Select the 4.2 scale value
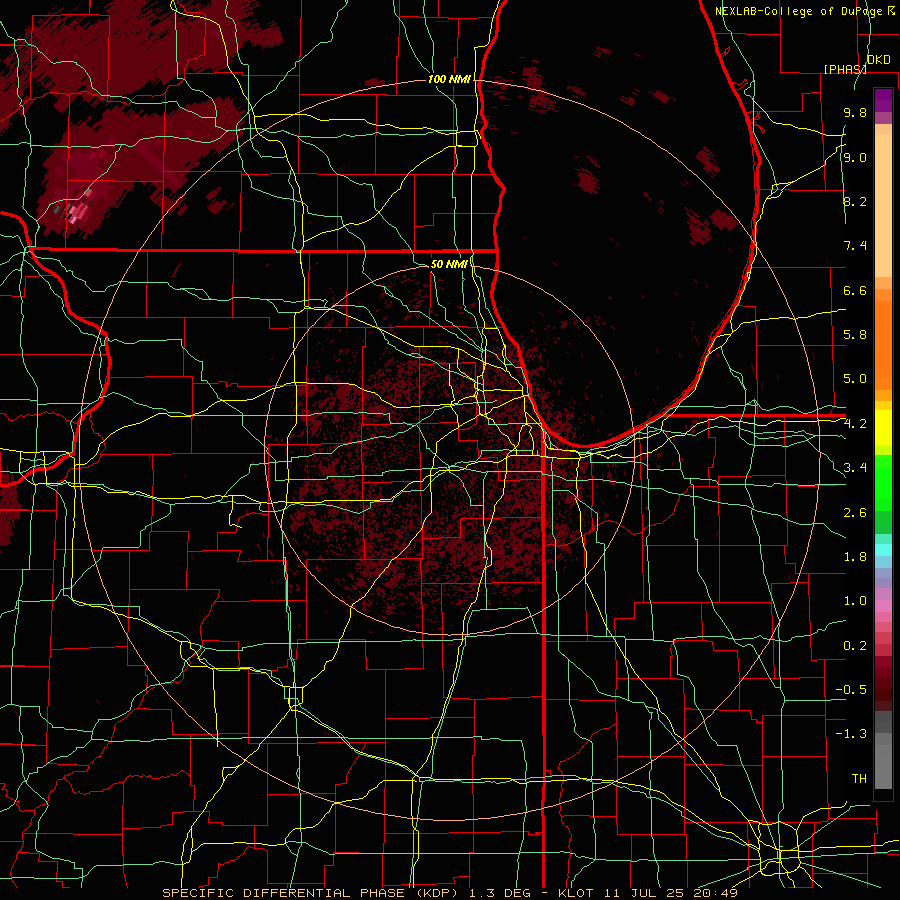 (855, 424)
